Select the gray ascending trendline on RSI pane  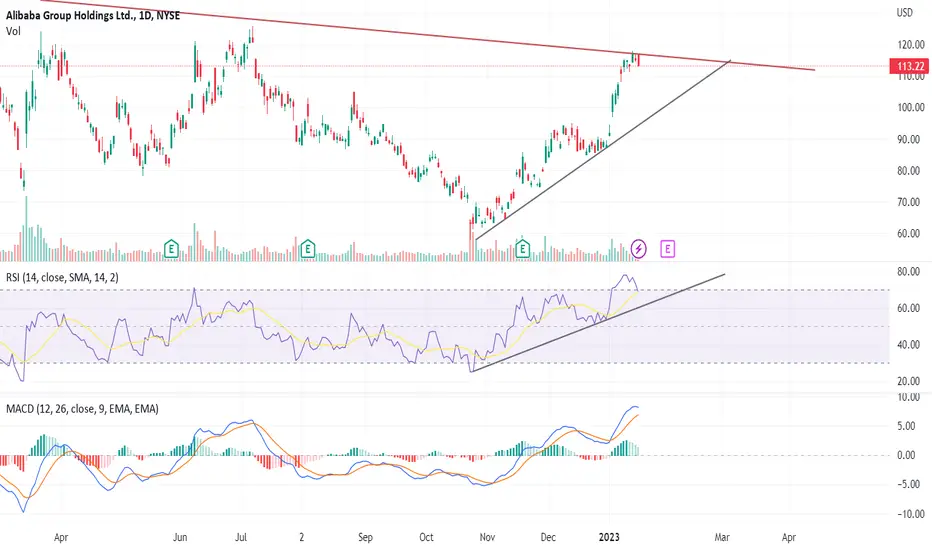click(x=598, y=323)
